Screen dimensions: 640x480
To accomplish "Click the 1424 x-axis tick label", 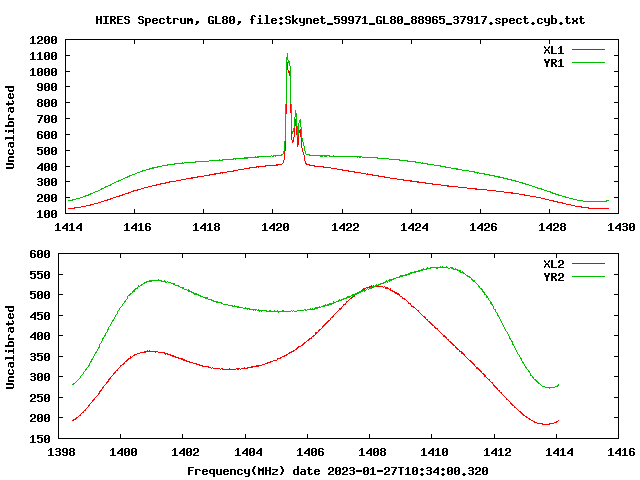I will 414,227.
